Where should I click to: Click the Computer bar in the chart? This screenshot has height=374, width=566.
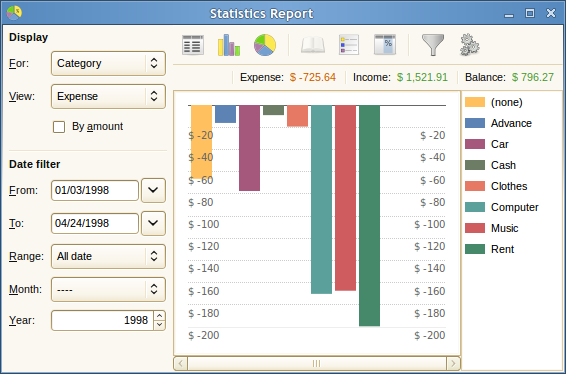pos(321,199)
